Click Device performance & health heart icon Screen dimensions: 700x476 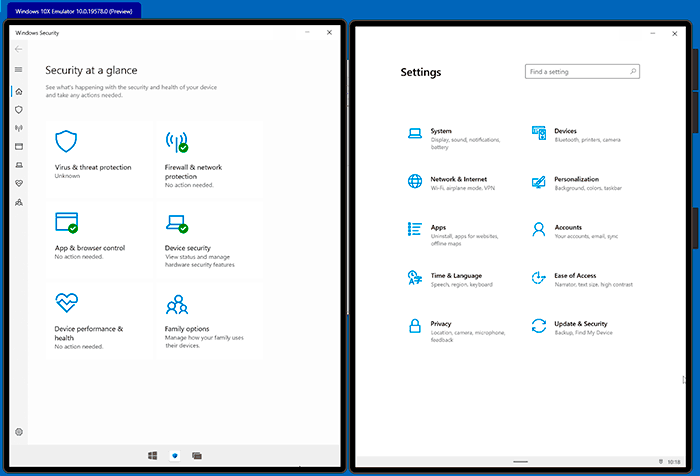(x=67, y=303)
